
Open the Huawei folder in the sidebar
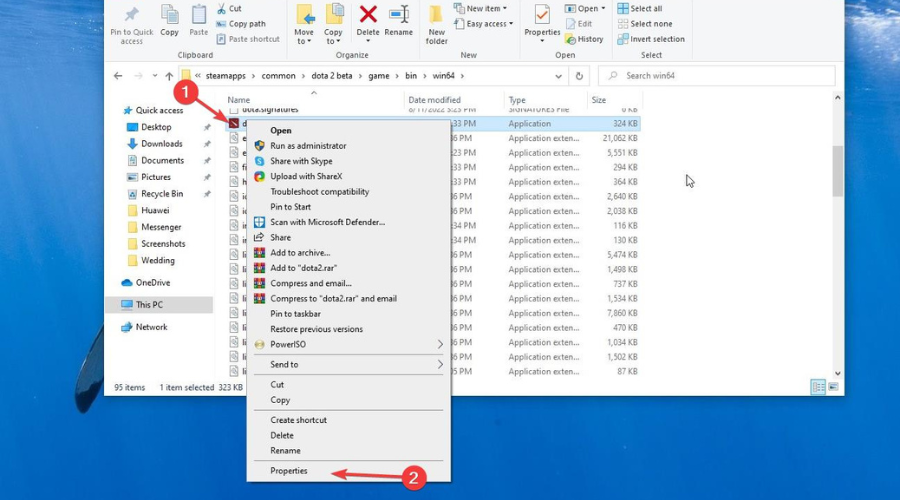155,210
